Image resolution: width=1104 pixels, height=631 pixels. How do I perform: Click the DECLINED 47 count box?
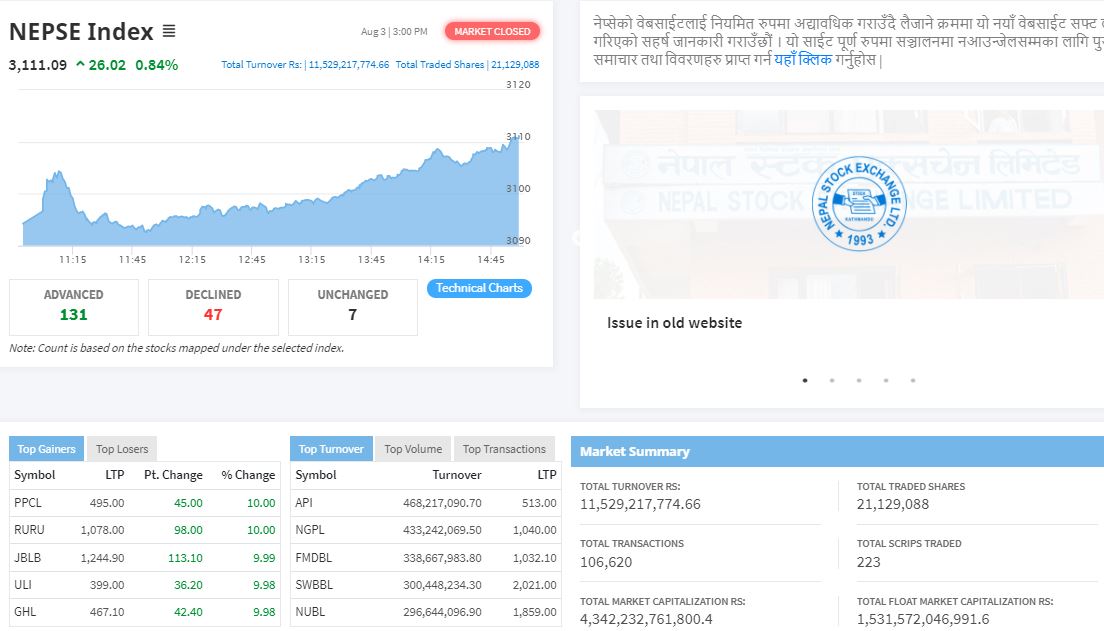coord(213,307)
